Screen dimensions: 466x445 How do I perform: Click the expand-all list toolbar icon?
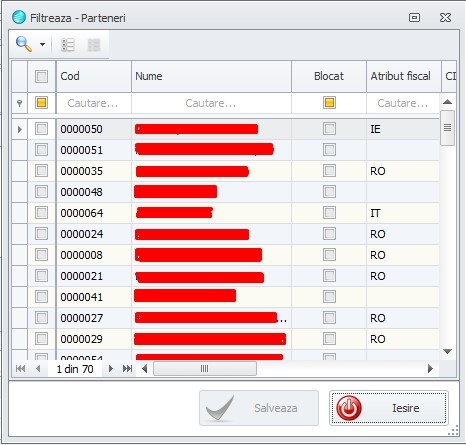click(68, 45)
